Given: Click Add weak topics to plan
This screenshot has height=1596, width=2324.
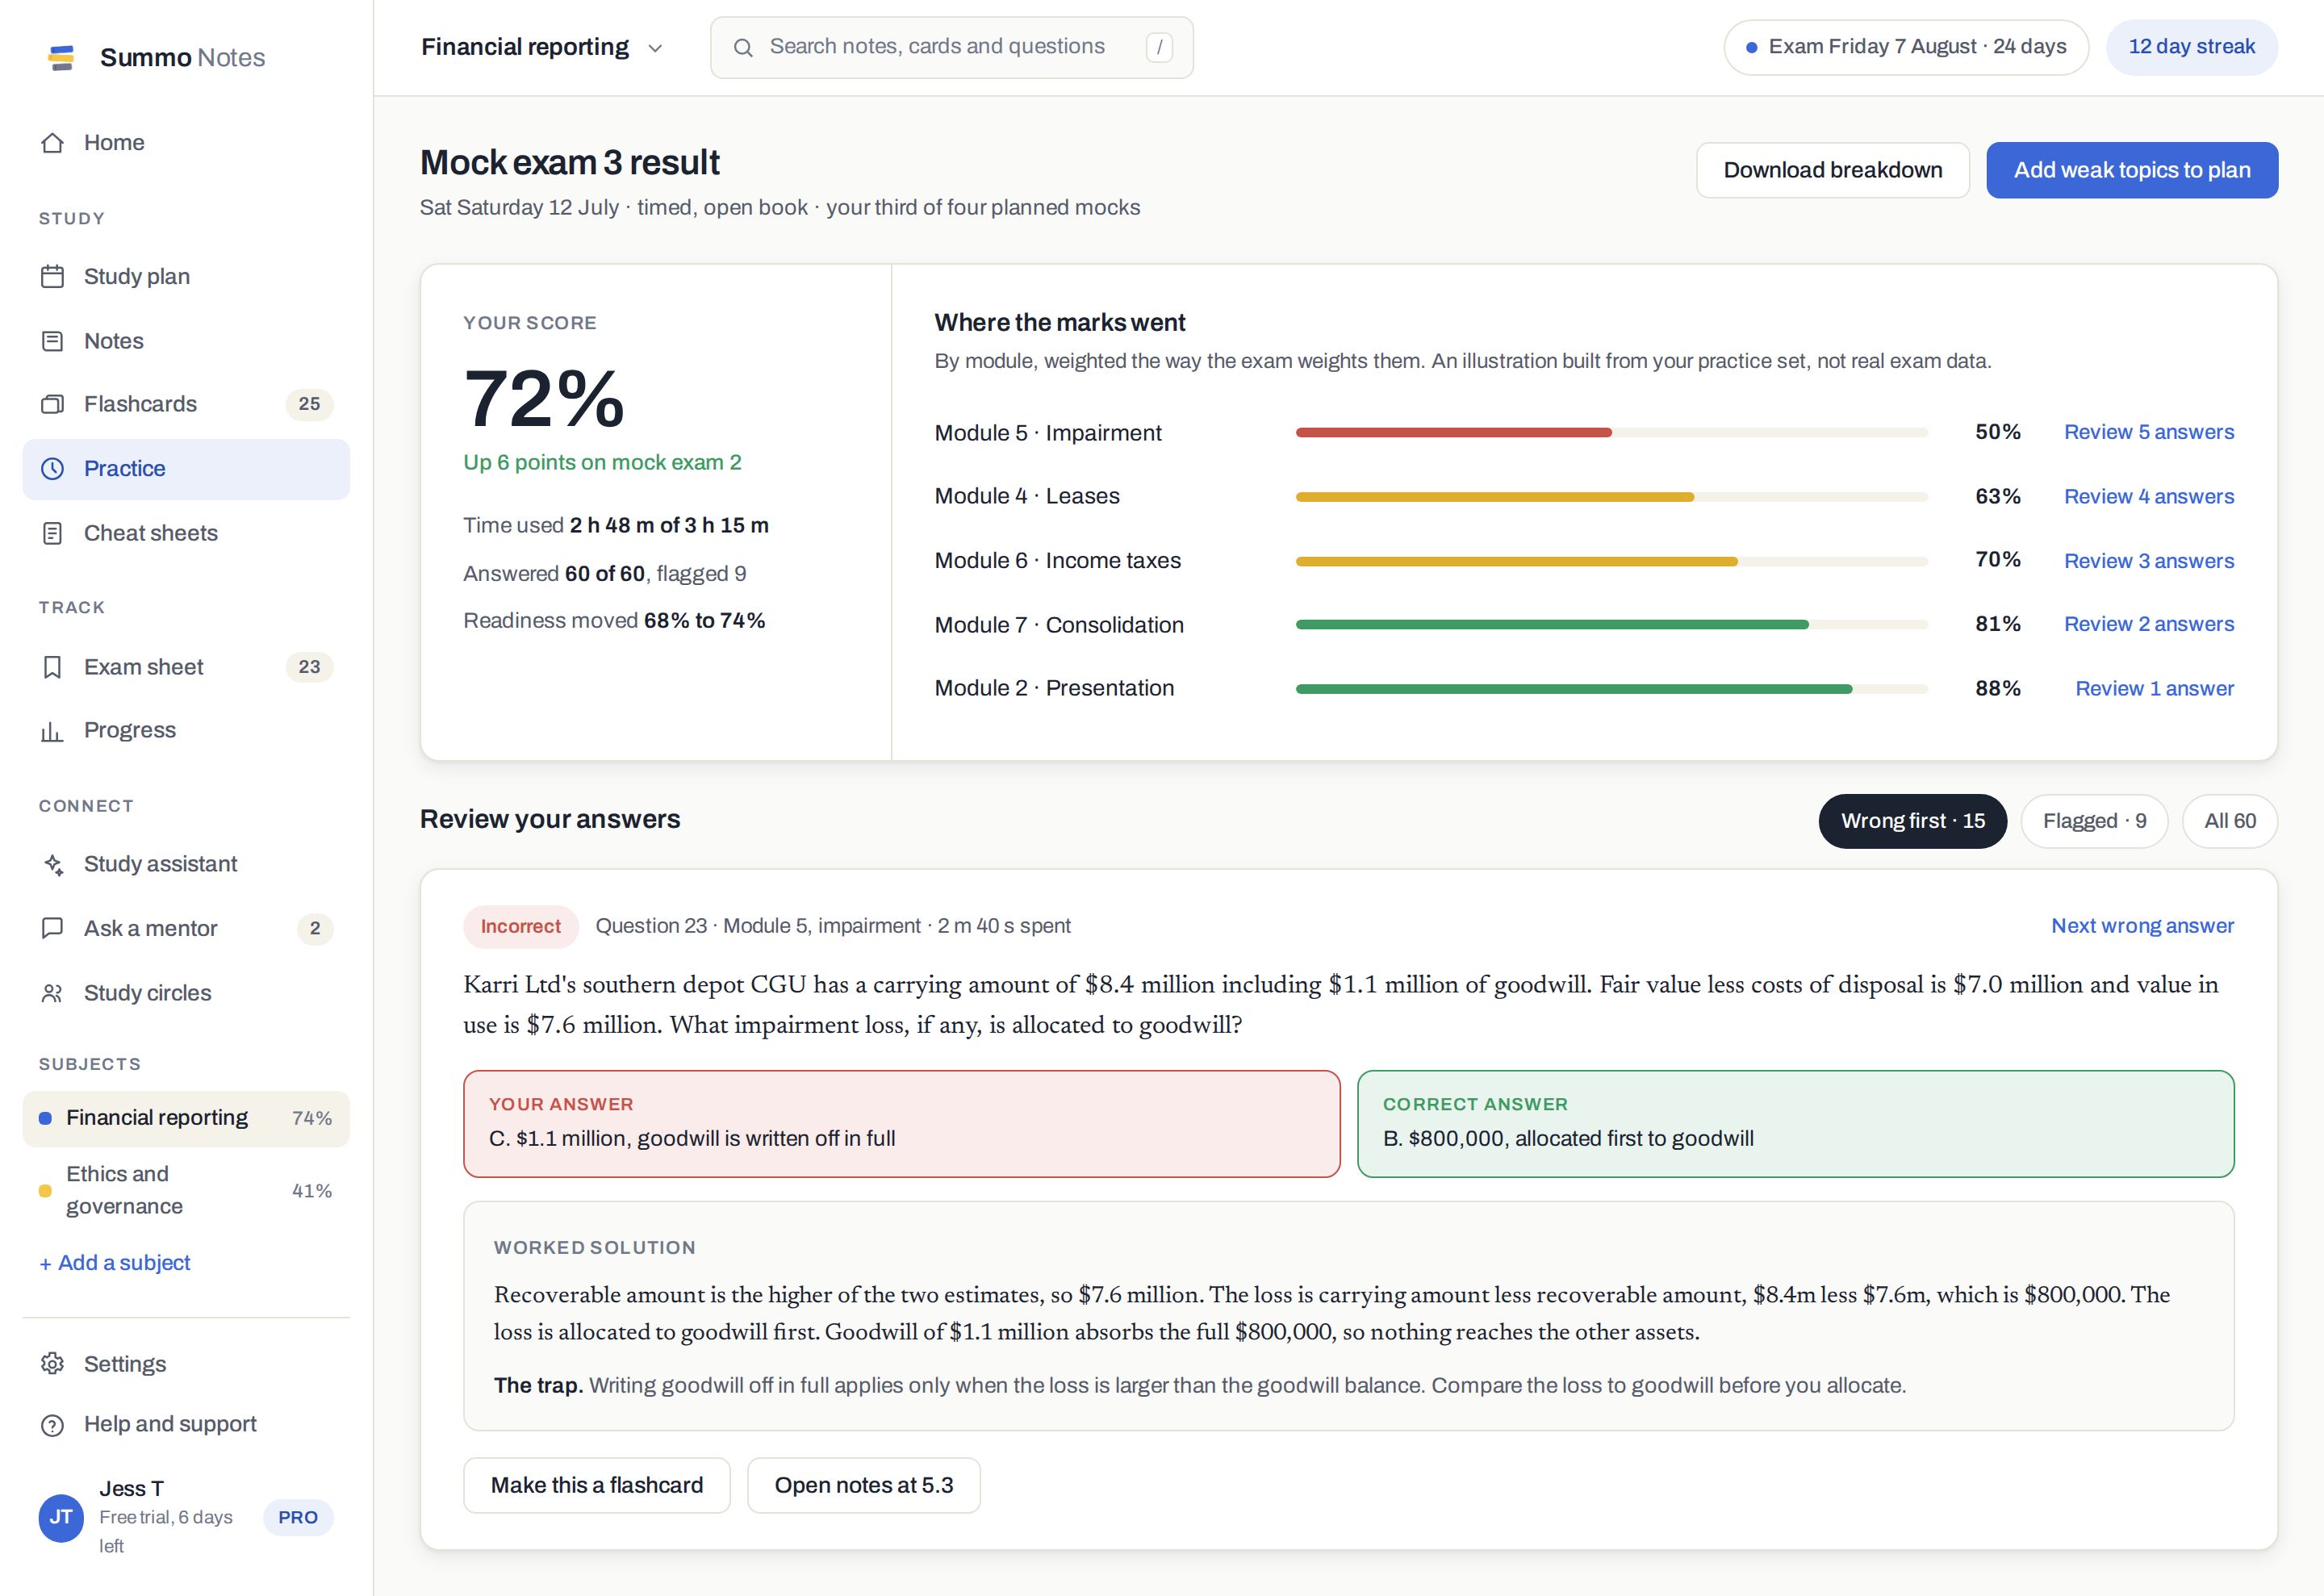Looking at the screenshot, I should [x=2132, y=170].
